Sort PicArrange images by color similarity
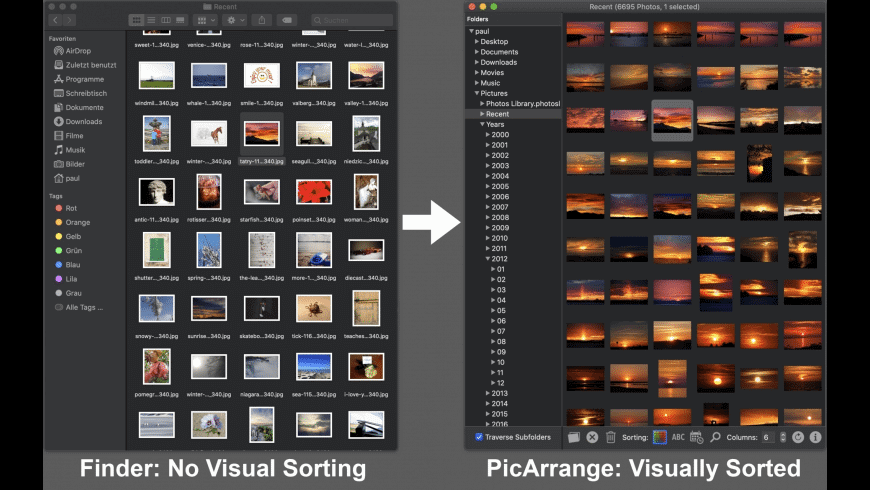This screenshot has width=870, height=490. [x=659, y=437]
